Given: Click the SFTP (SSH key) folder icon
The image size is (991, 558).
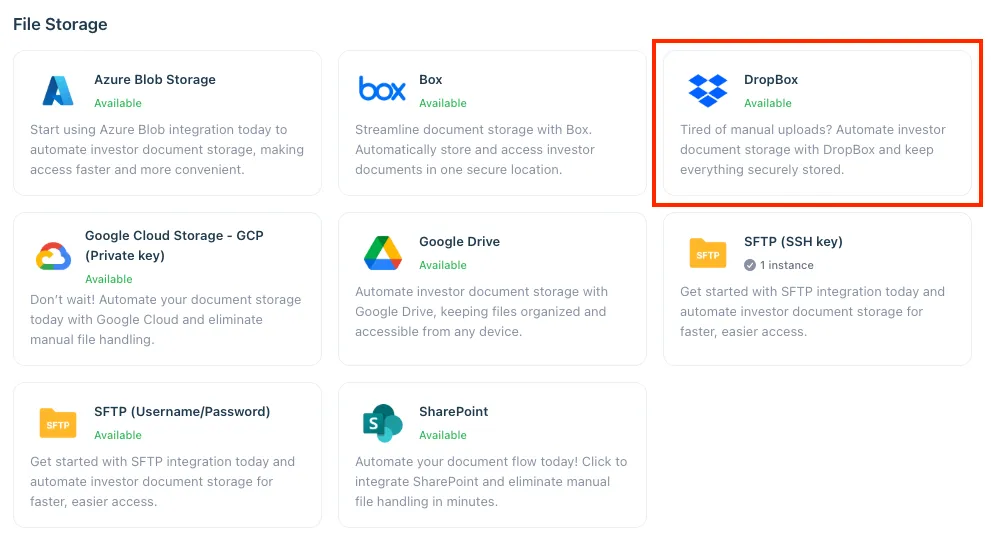Looking at the screenshot, I should tap(707, 253).
